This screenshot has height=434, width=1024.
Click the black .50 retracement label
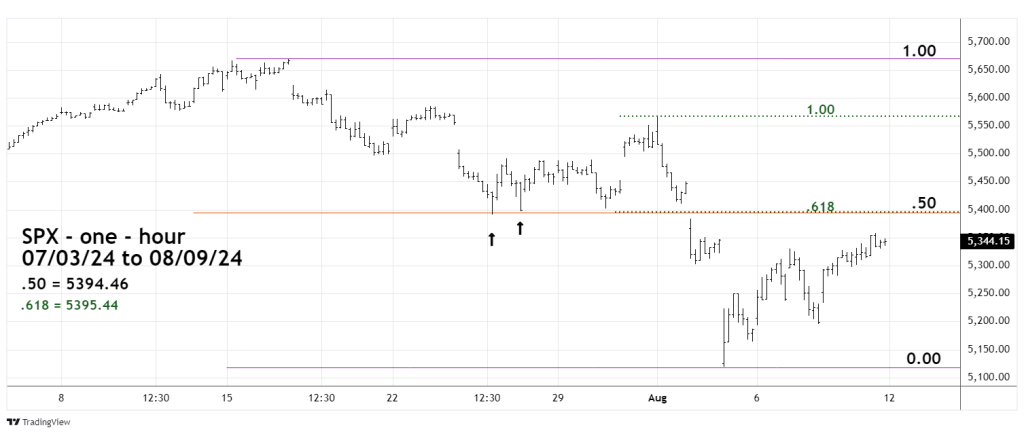click(x=924, y=203)
